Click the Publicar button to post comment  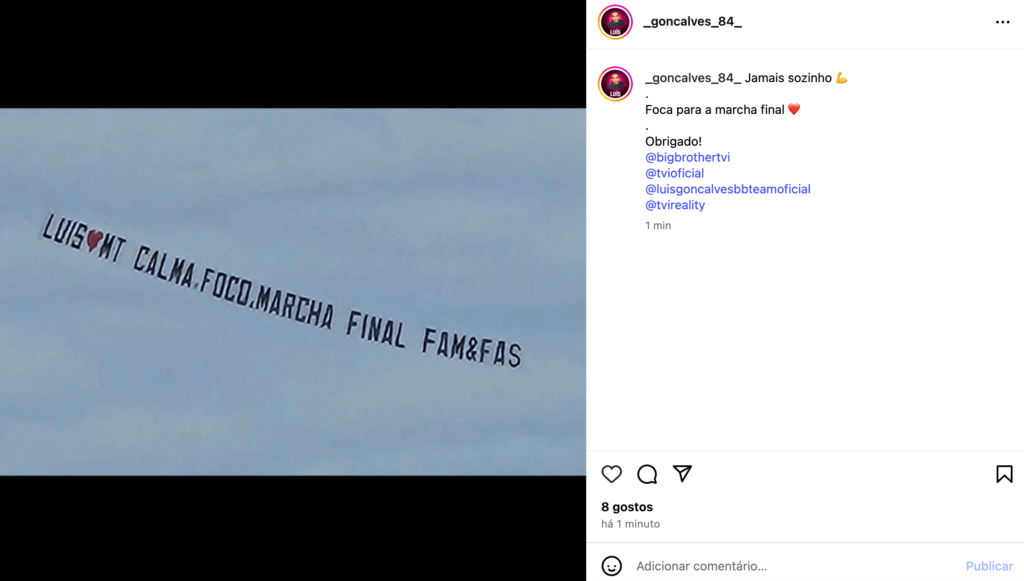coord(989,566)
